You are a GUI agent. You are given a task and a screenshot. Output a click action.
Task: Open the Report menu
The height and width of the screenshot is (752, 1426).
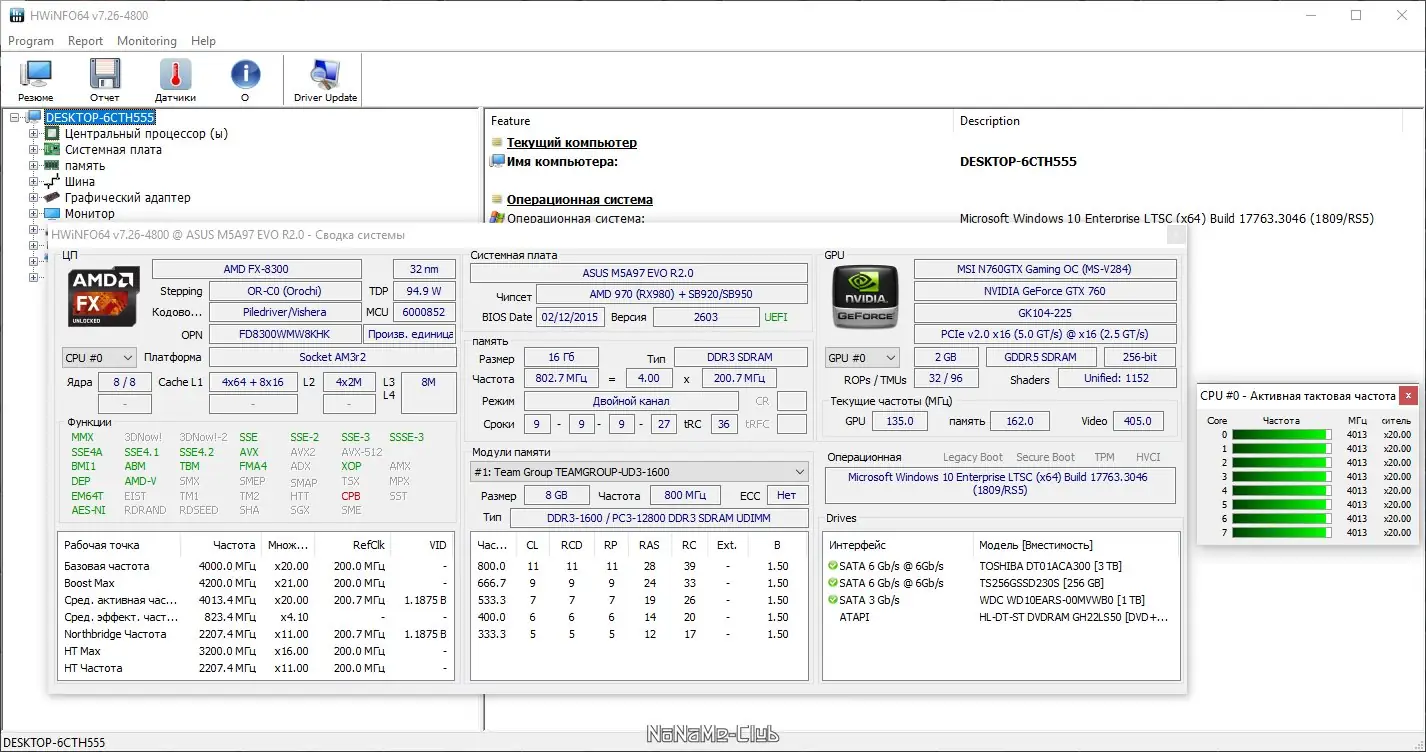[86, 41]
